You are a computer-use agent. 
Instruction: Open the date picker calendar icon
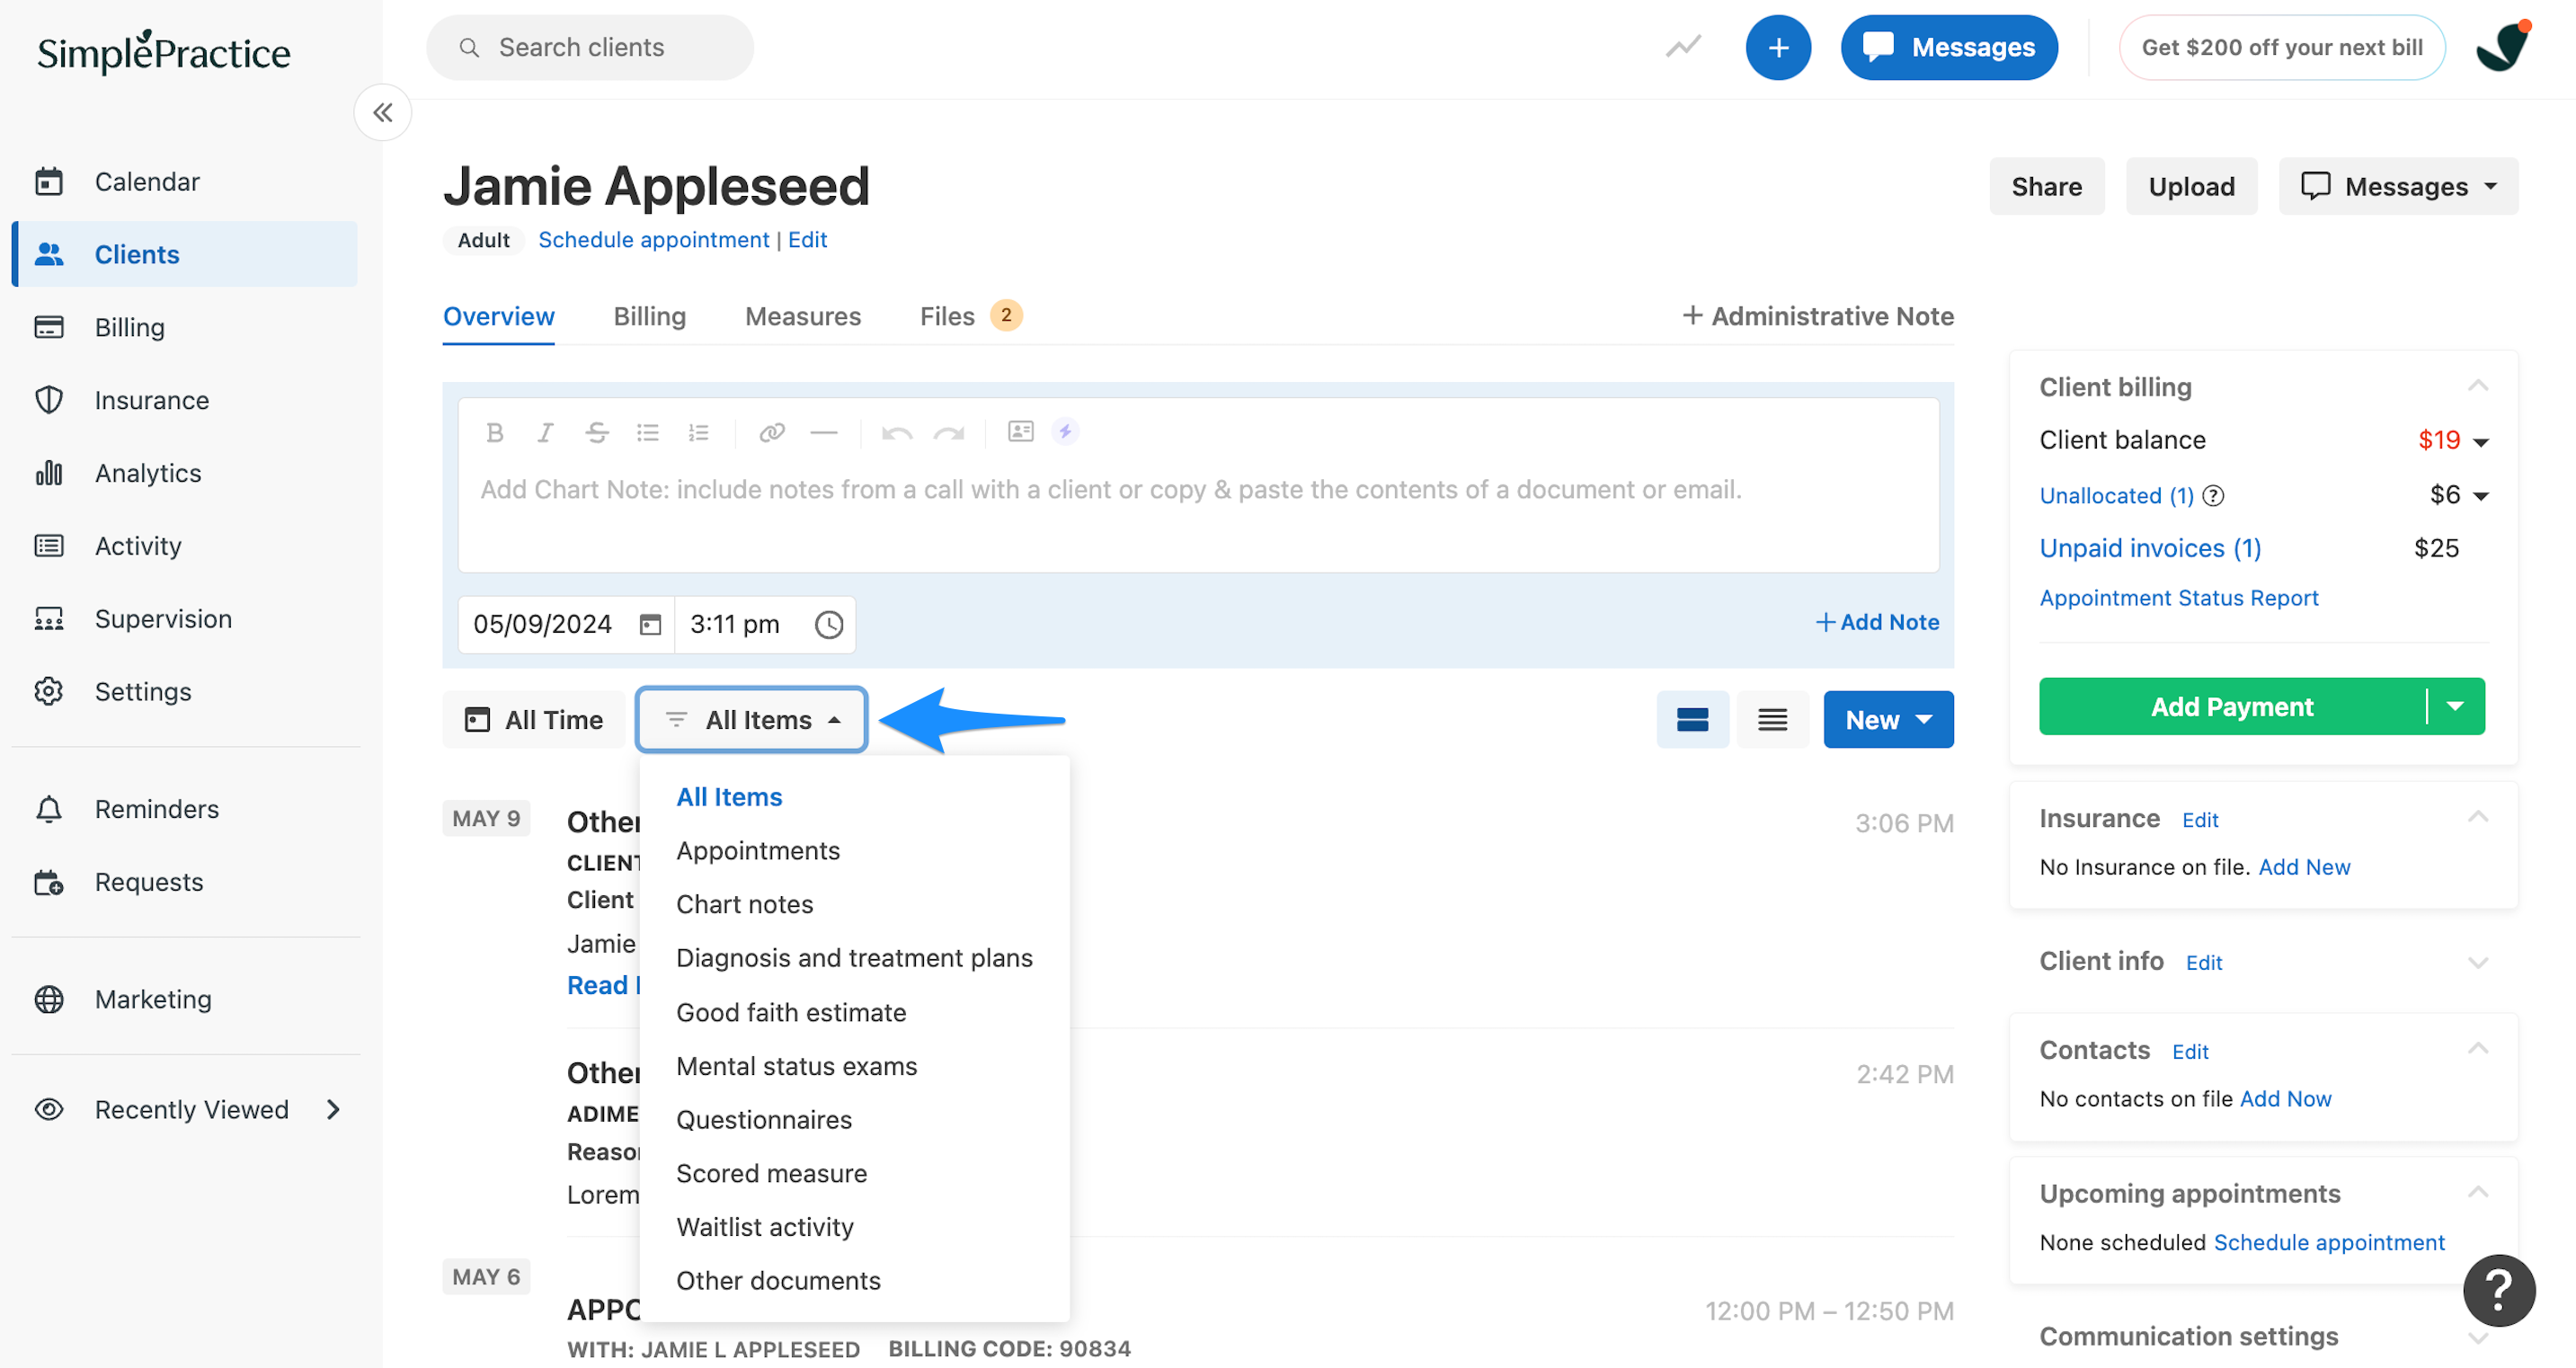pos(649,623)
